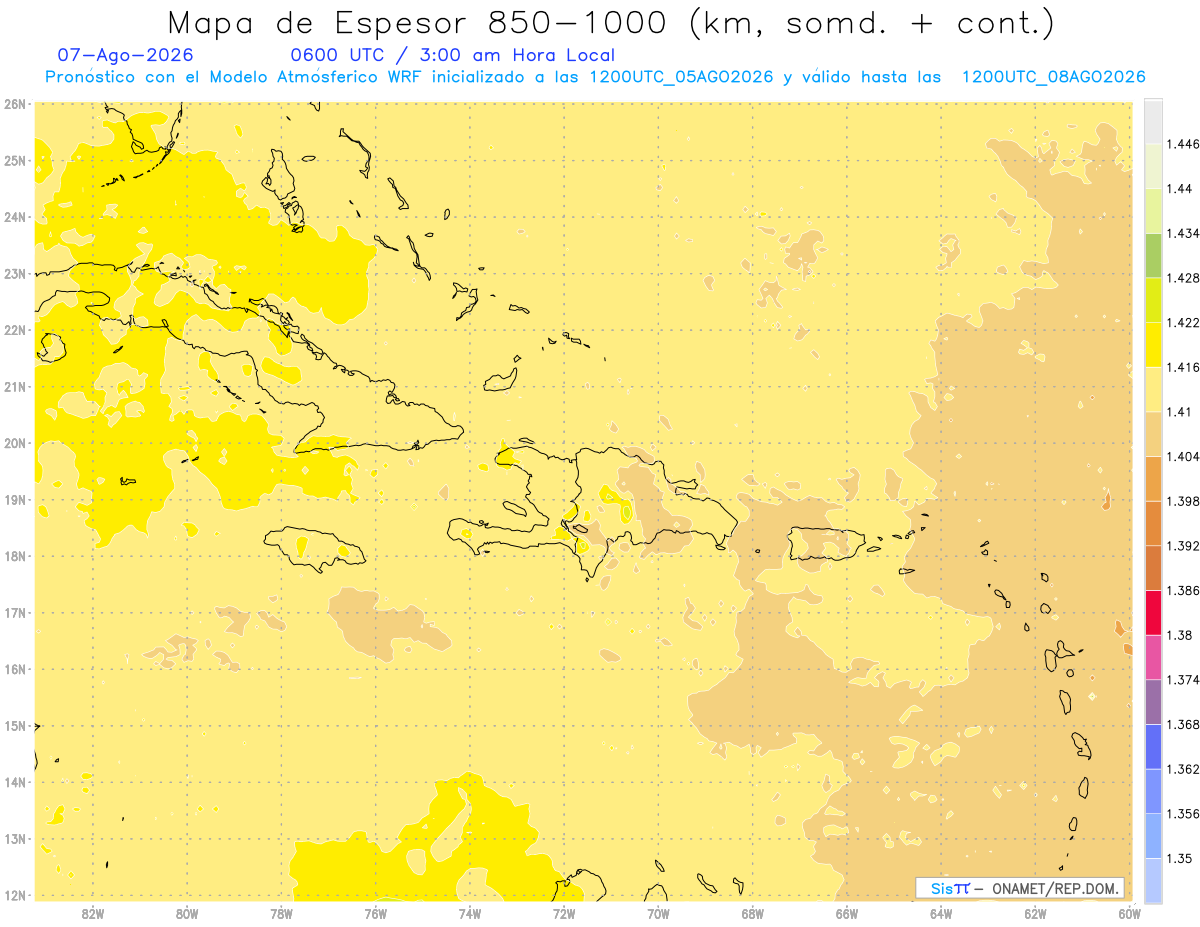The image size is (1200, 927).
Task: Select the tan swatch between 1.404 and 1.41
Action: tap(1153, 433)
